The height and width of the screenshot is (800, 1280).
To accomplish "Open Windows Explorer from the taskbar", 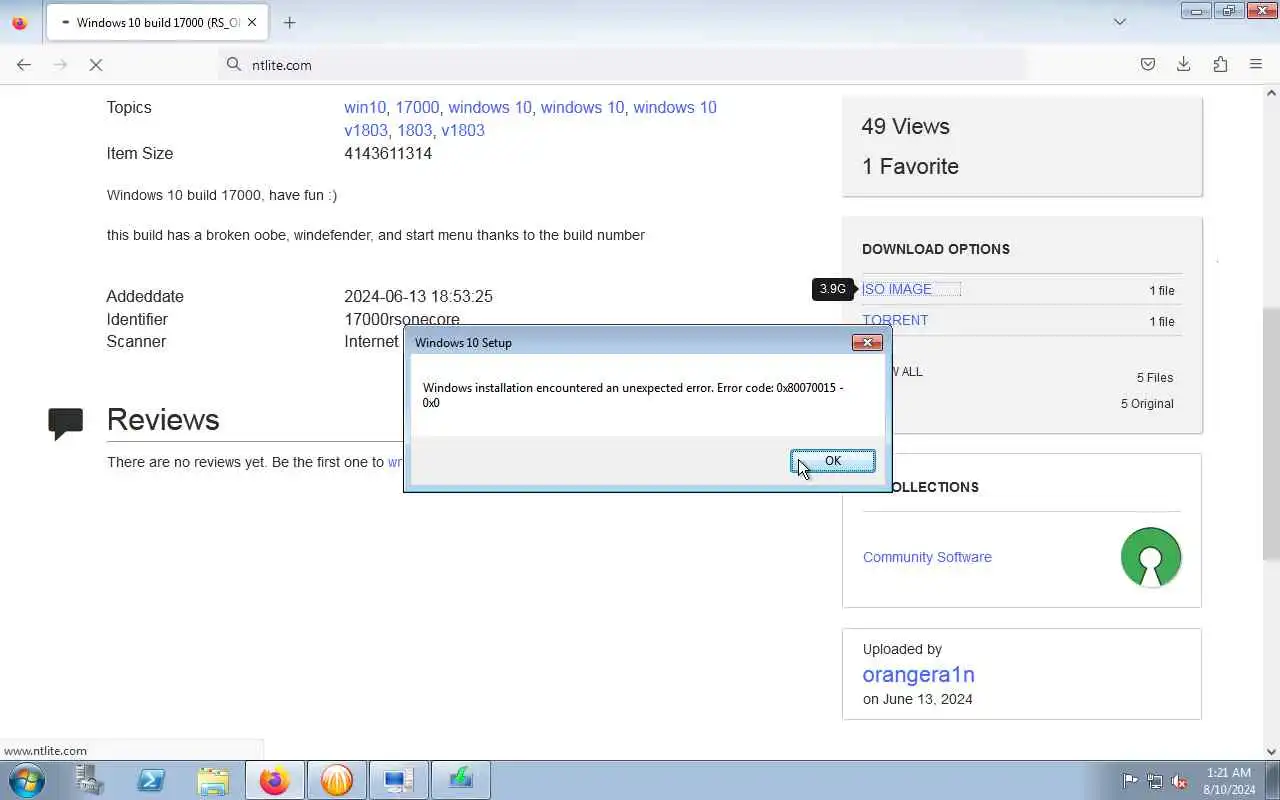I will [213, 780].
